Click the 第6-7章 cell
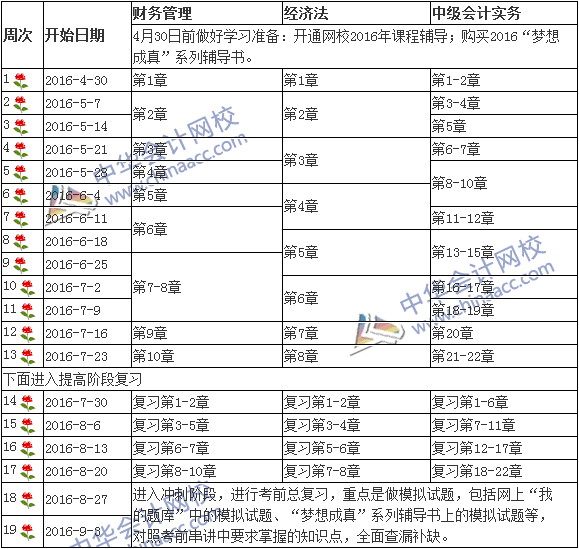Image resolution: width=579 pixels, height=549 pixels. (504, 149)
